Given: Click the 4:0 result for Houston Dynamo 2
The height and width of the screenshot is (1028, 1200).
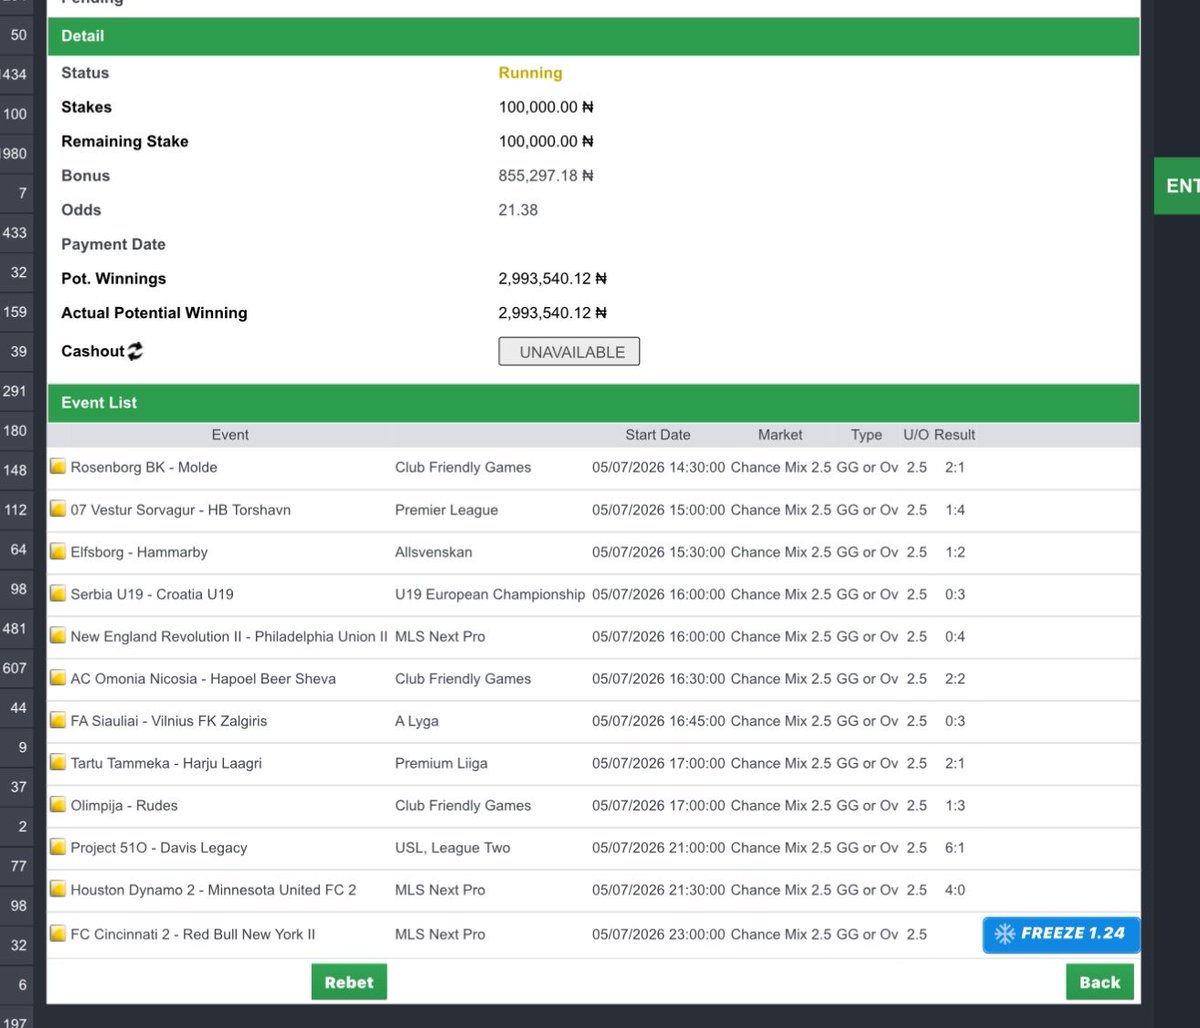Looking at the screenshot, I should [x=955, y=890].
